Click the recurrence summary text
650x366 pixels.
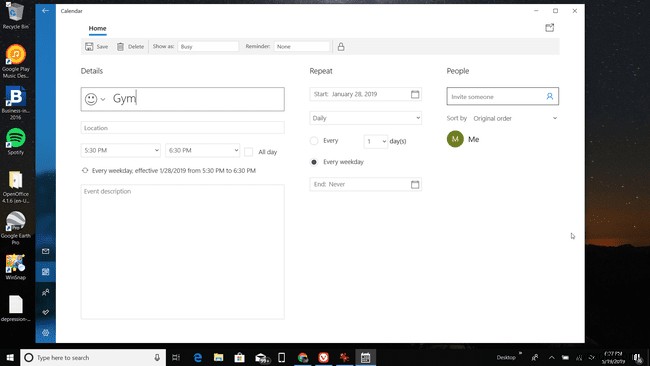pos(174,170)
